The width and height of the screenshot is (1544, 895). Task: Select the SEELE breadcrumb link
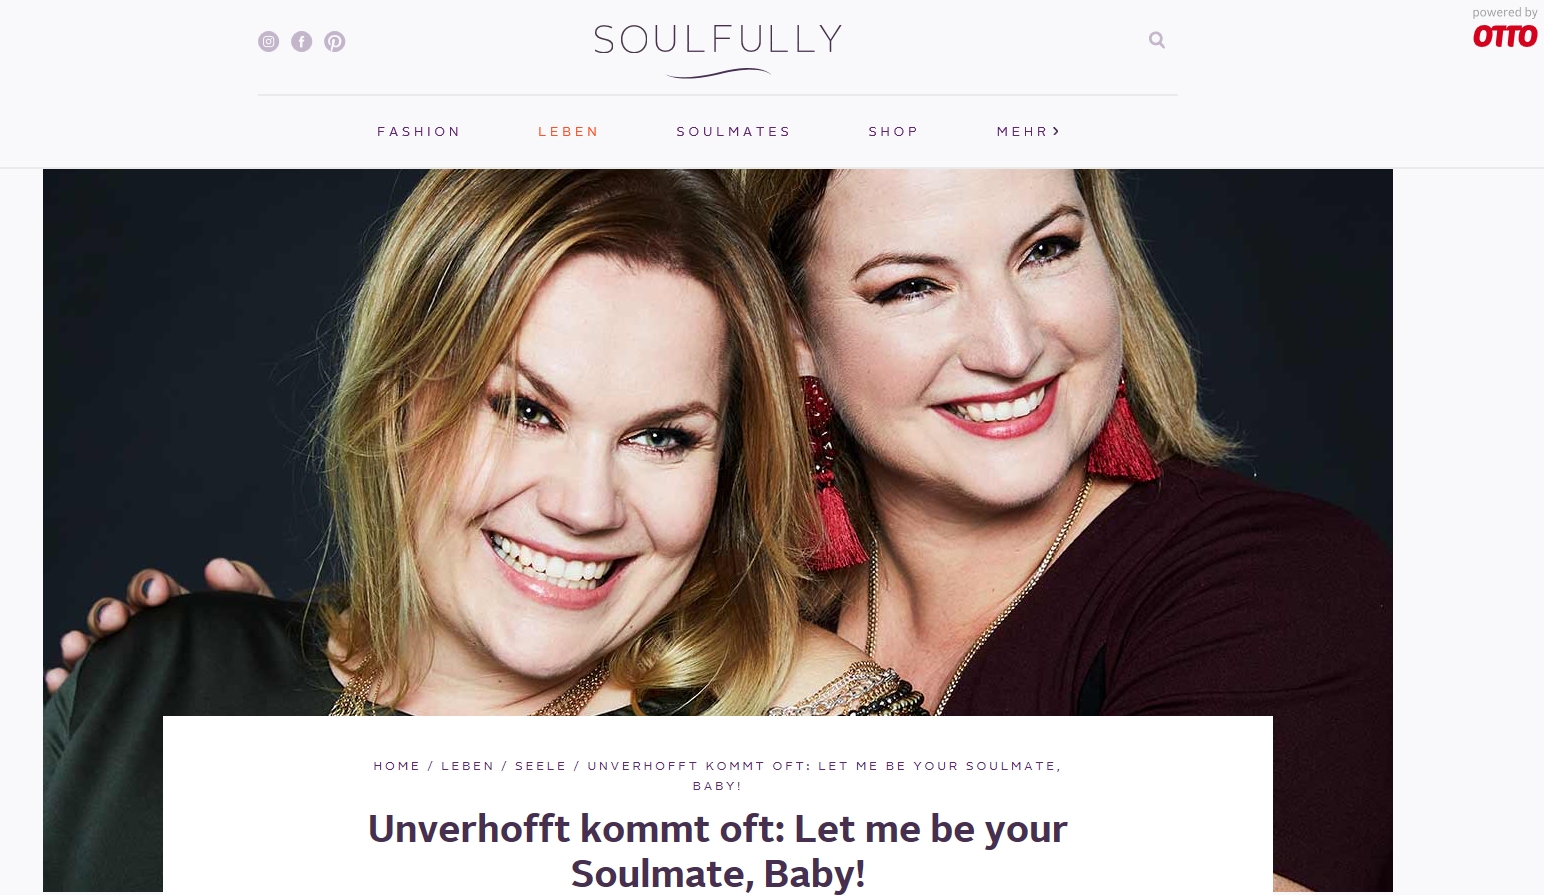pyautogui.click(x=541, y=766)
